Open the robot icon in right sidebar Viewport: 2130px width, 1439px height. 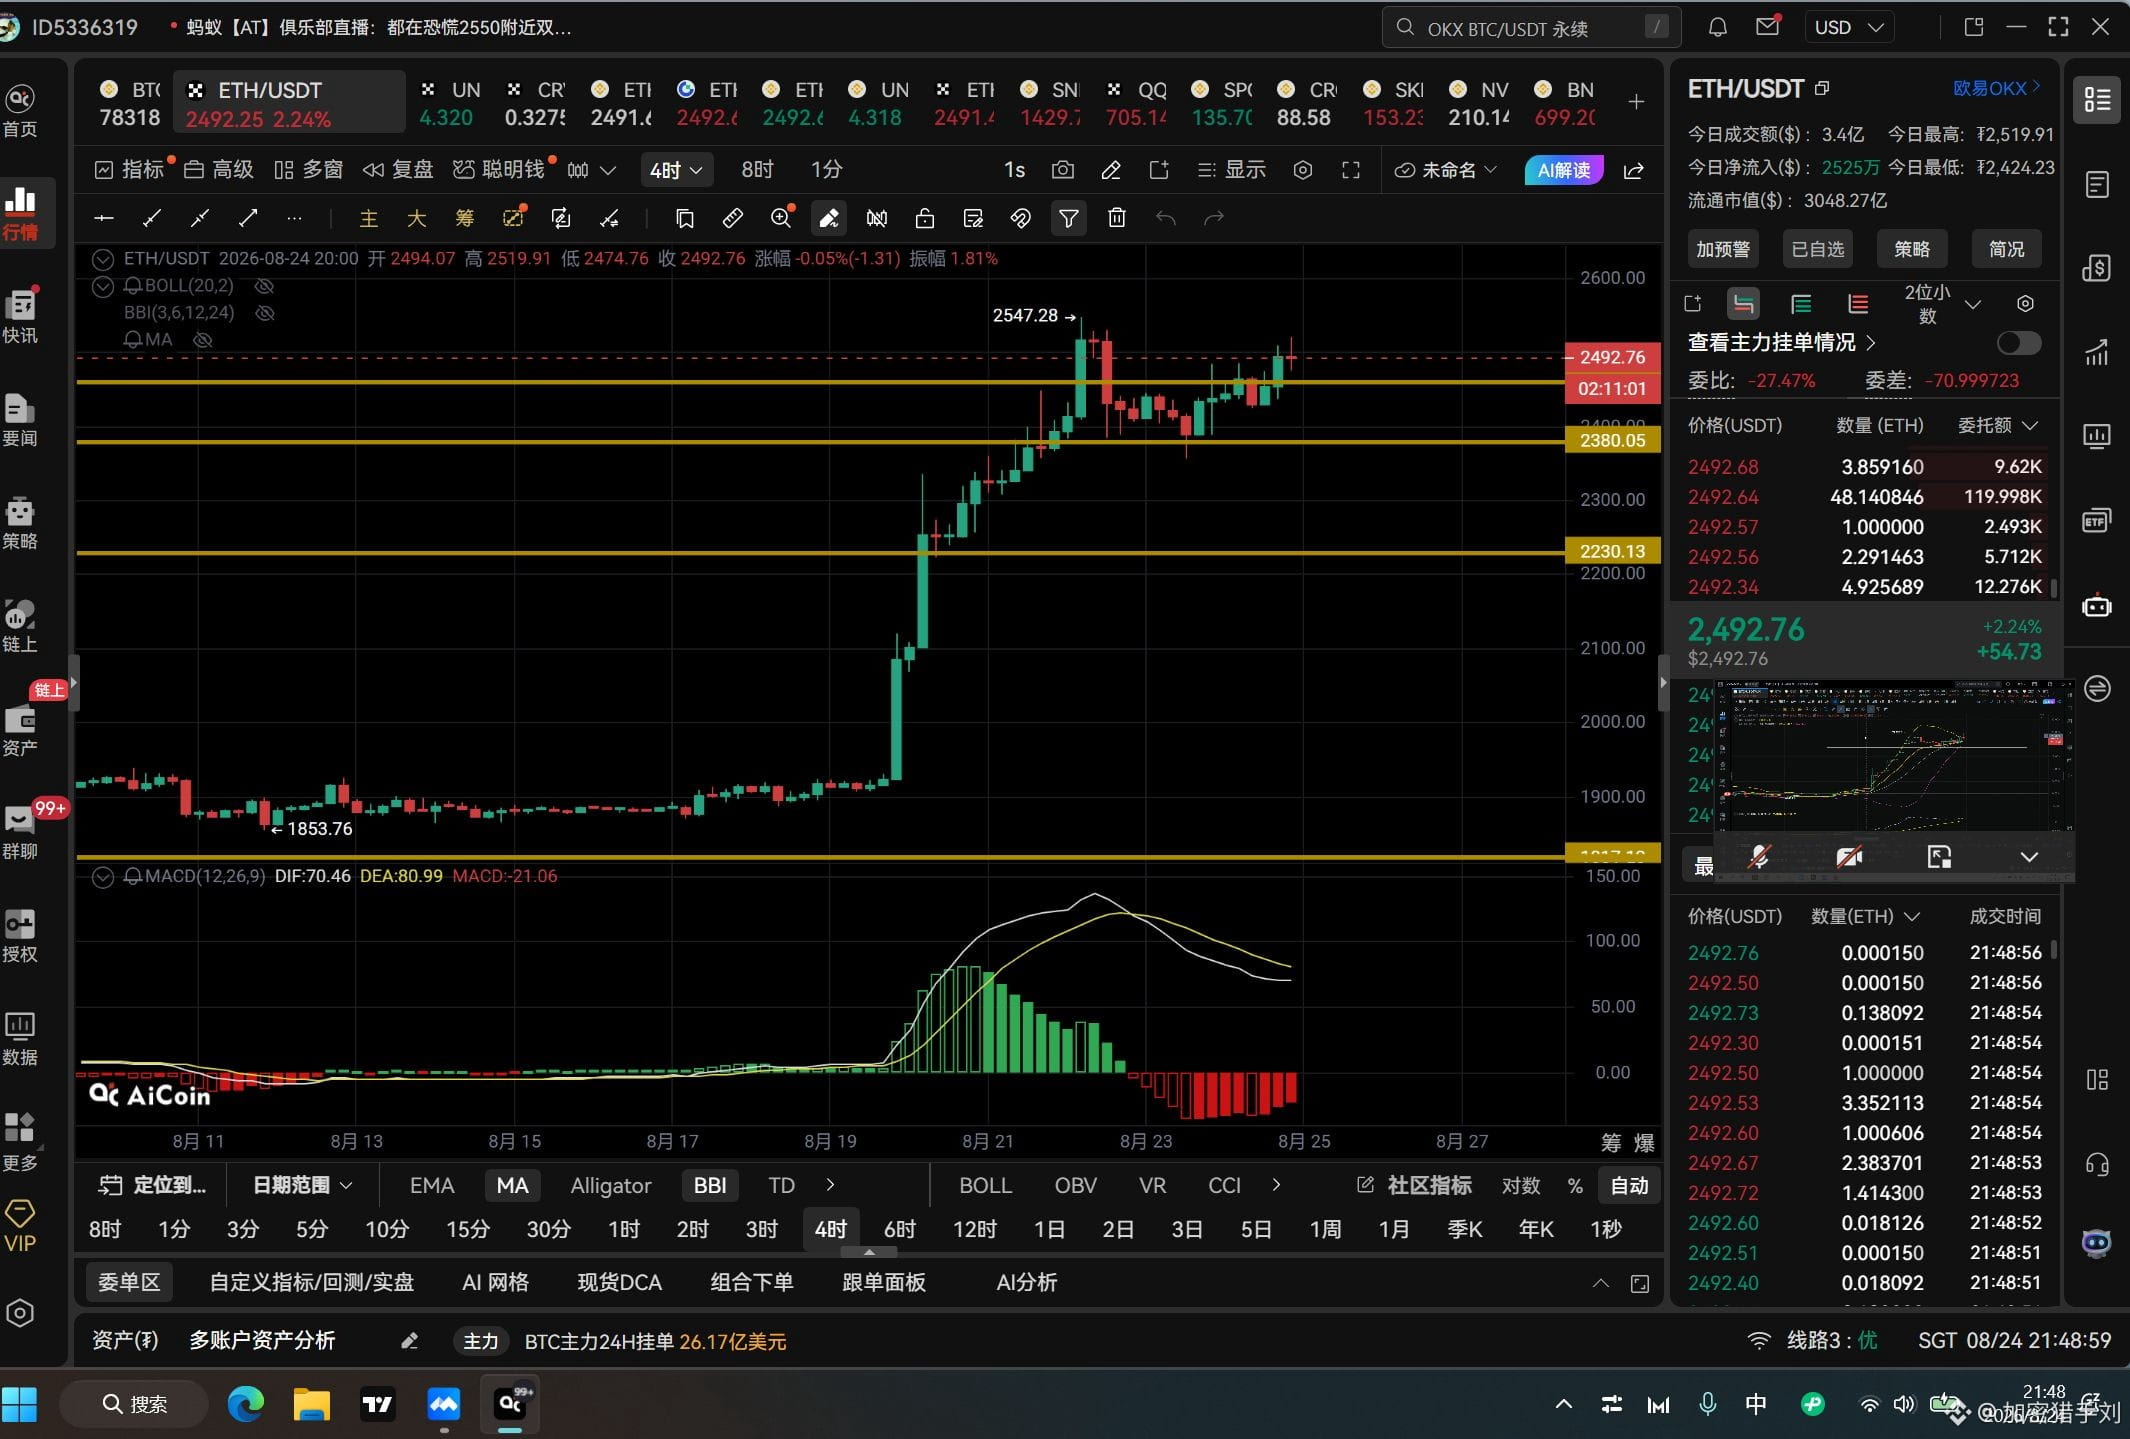coord(2097,606)
